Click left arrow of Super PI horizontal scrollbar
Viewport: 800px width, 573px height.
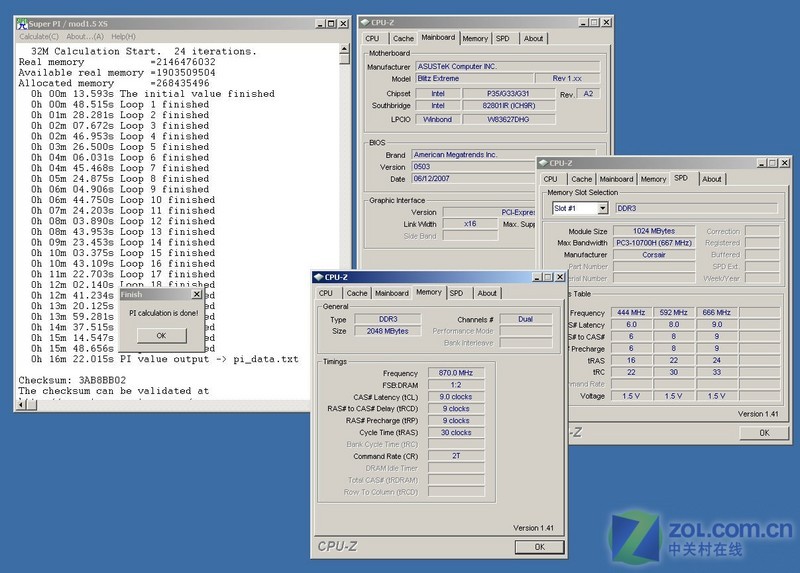pos(21,405)
